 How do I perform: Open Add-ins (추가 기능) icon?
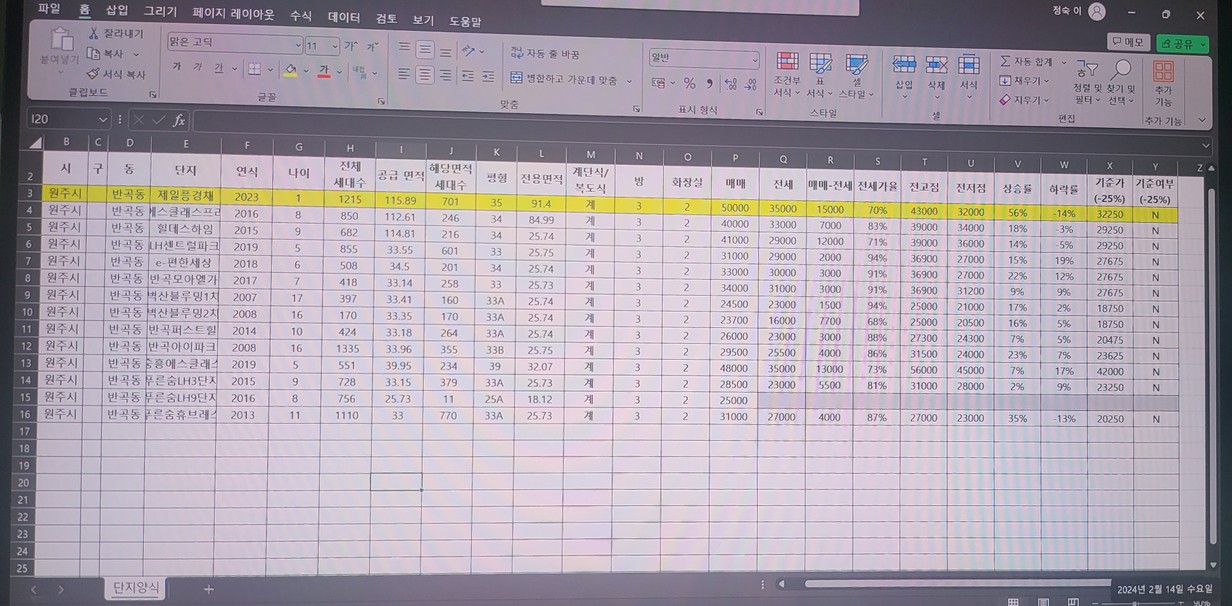(x=1163, y=83)
